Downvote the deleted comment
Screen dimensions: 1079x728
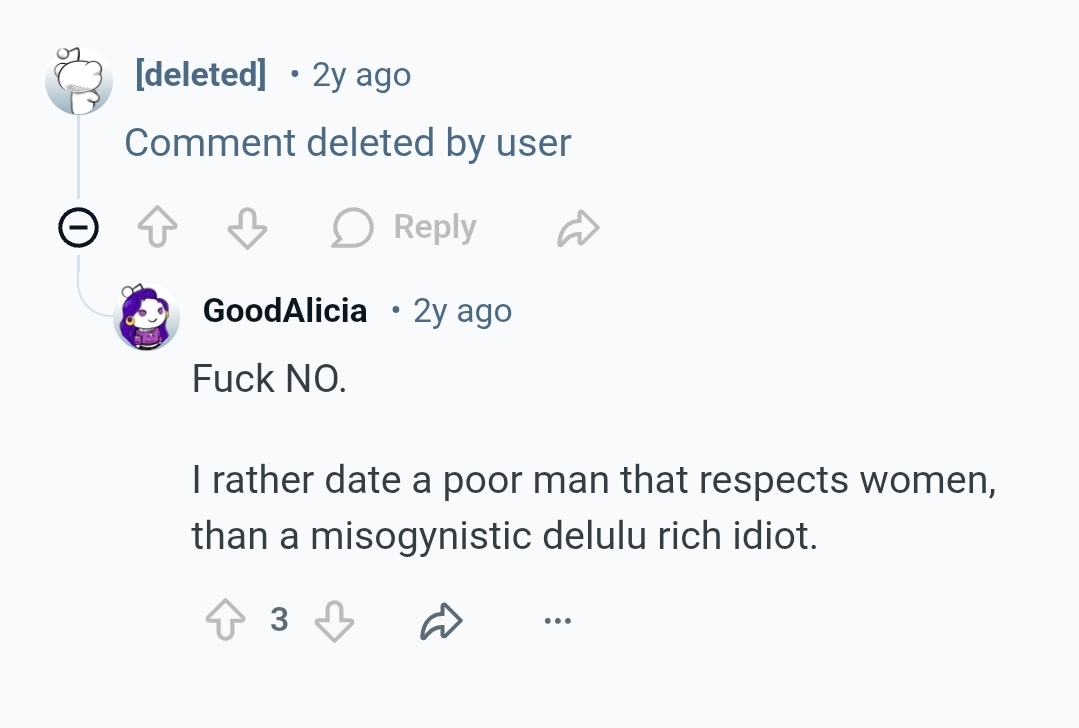247,230
